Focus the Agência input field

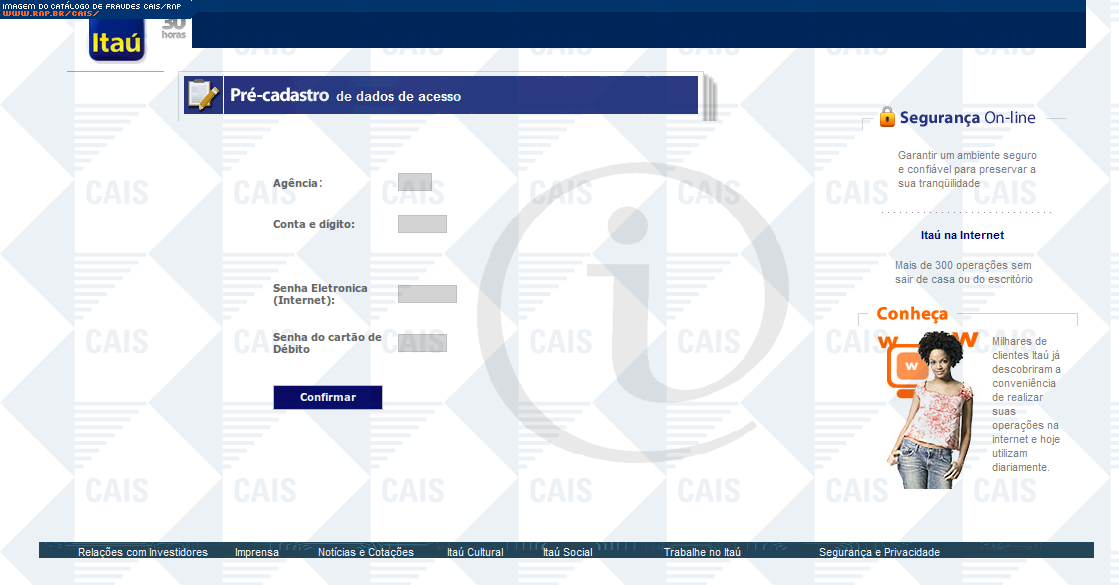coord(414,182)
